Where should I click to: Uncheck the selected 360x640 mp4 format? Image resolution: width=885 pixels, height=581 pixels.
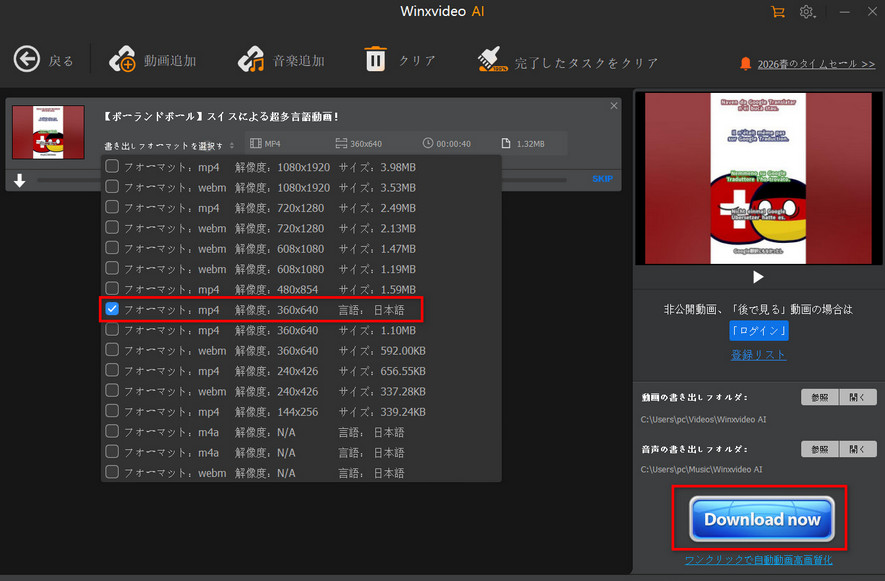point(112,310)
